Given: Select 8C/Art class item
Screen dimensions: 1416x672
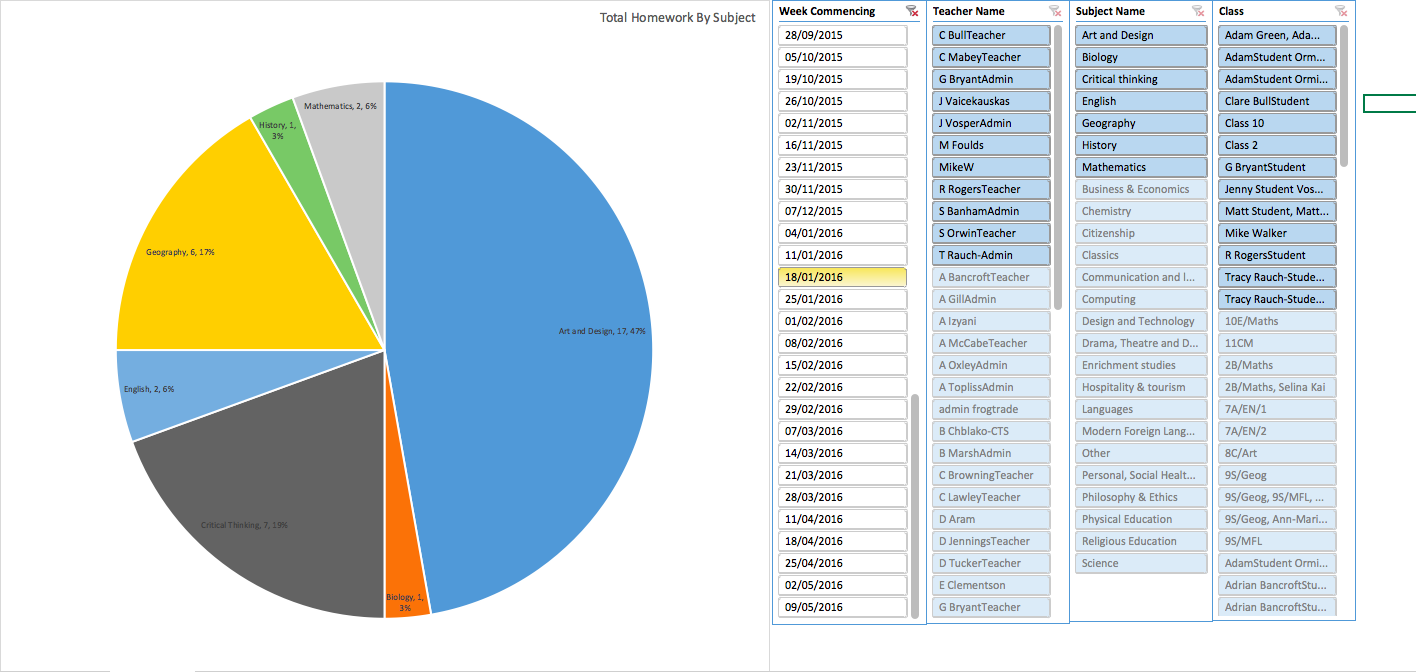Looking at the screenshot, I should click(1277, 453).
